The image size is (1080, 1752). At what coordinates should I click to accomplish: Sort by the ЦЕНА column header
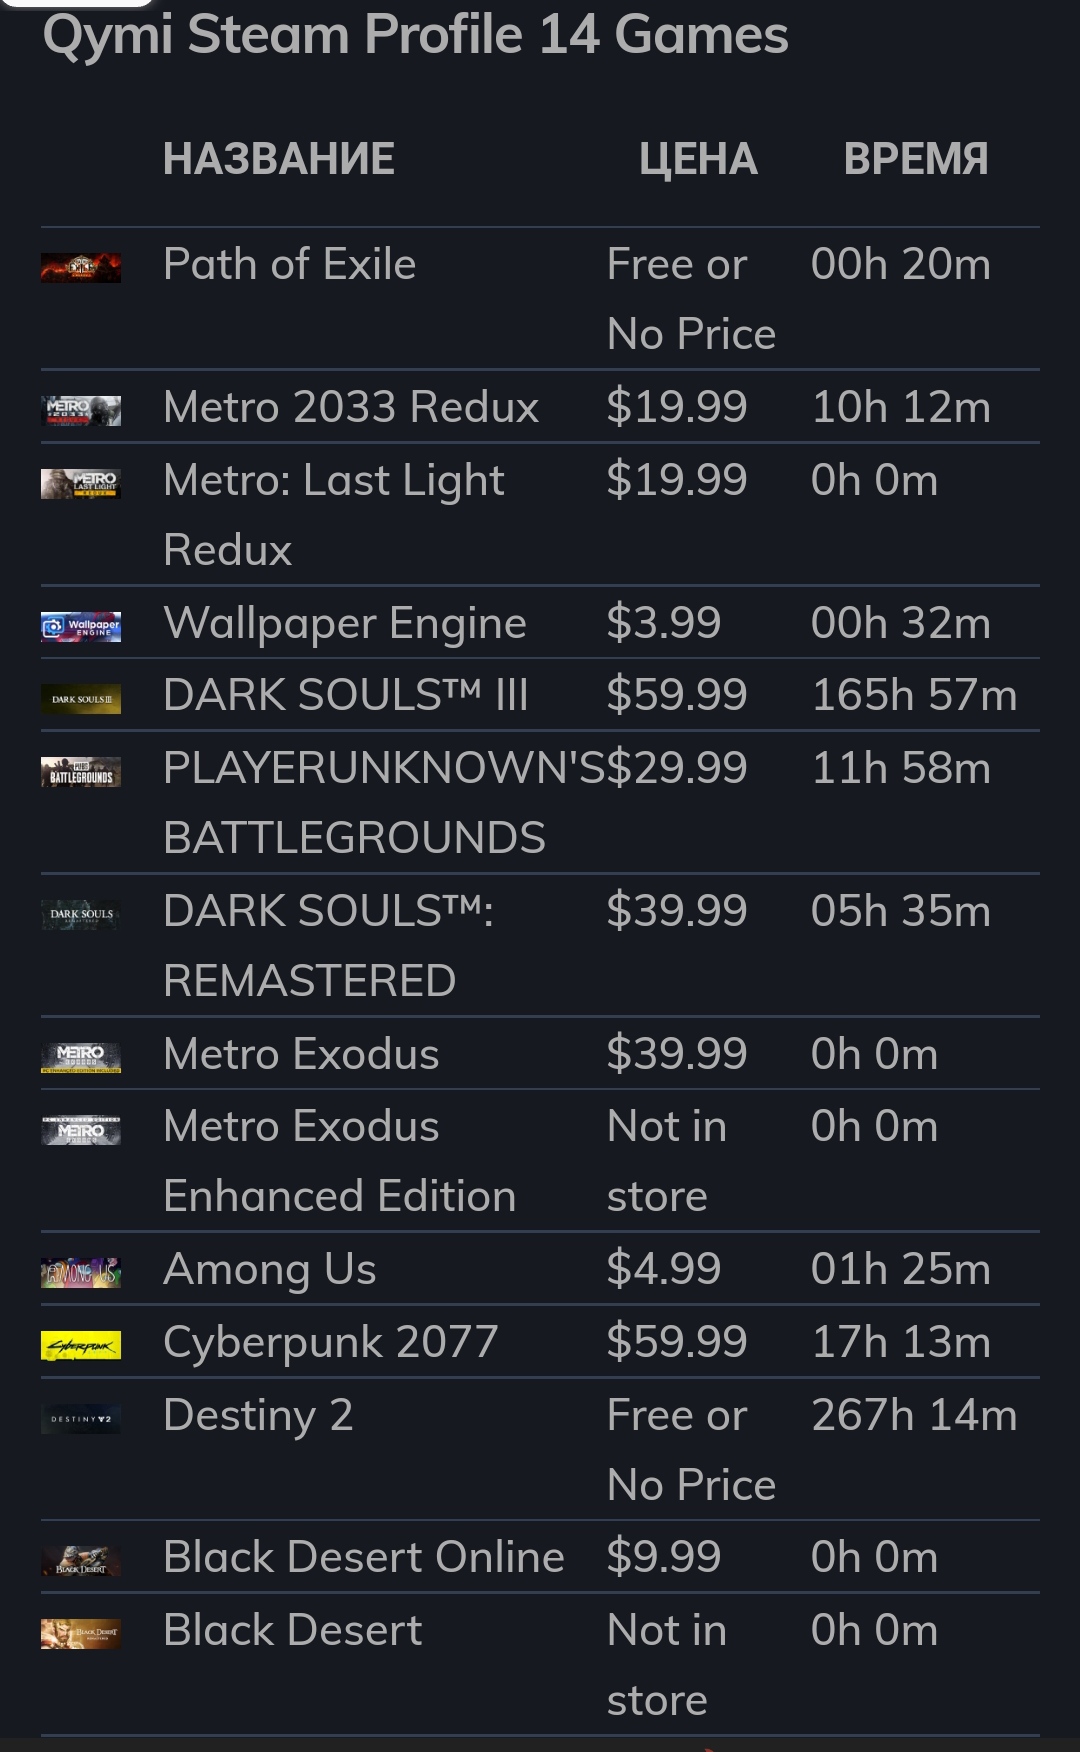pyautogui.click(x=698, y=159)
